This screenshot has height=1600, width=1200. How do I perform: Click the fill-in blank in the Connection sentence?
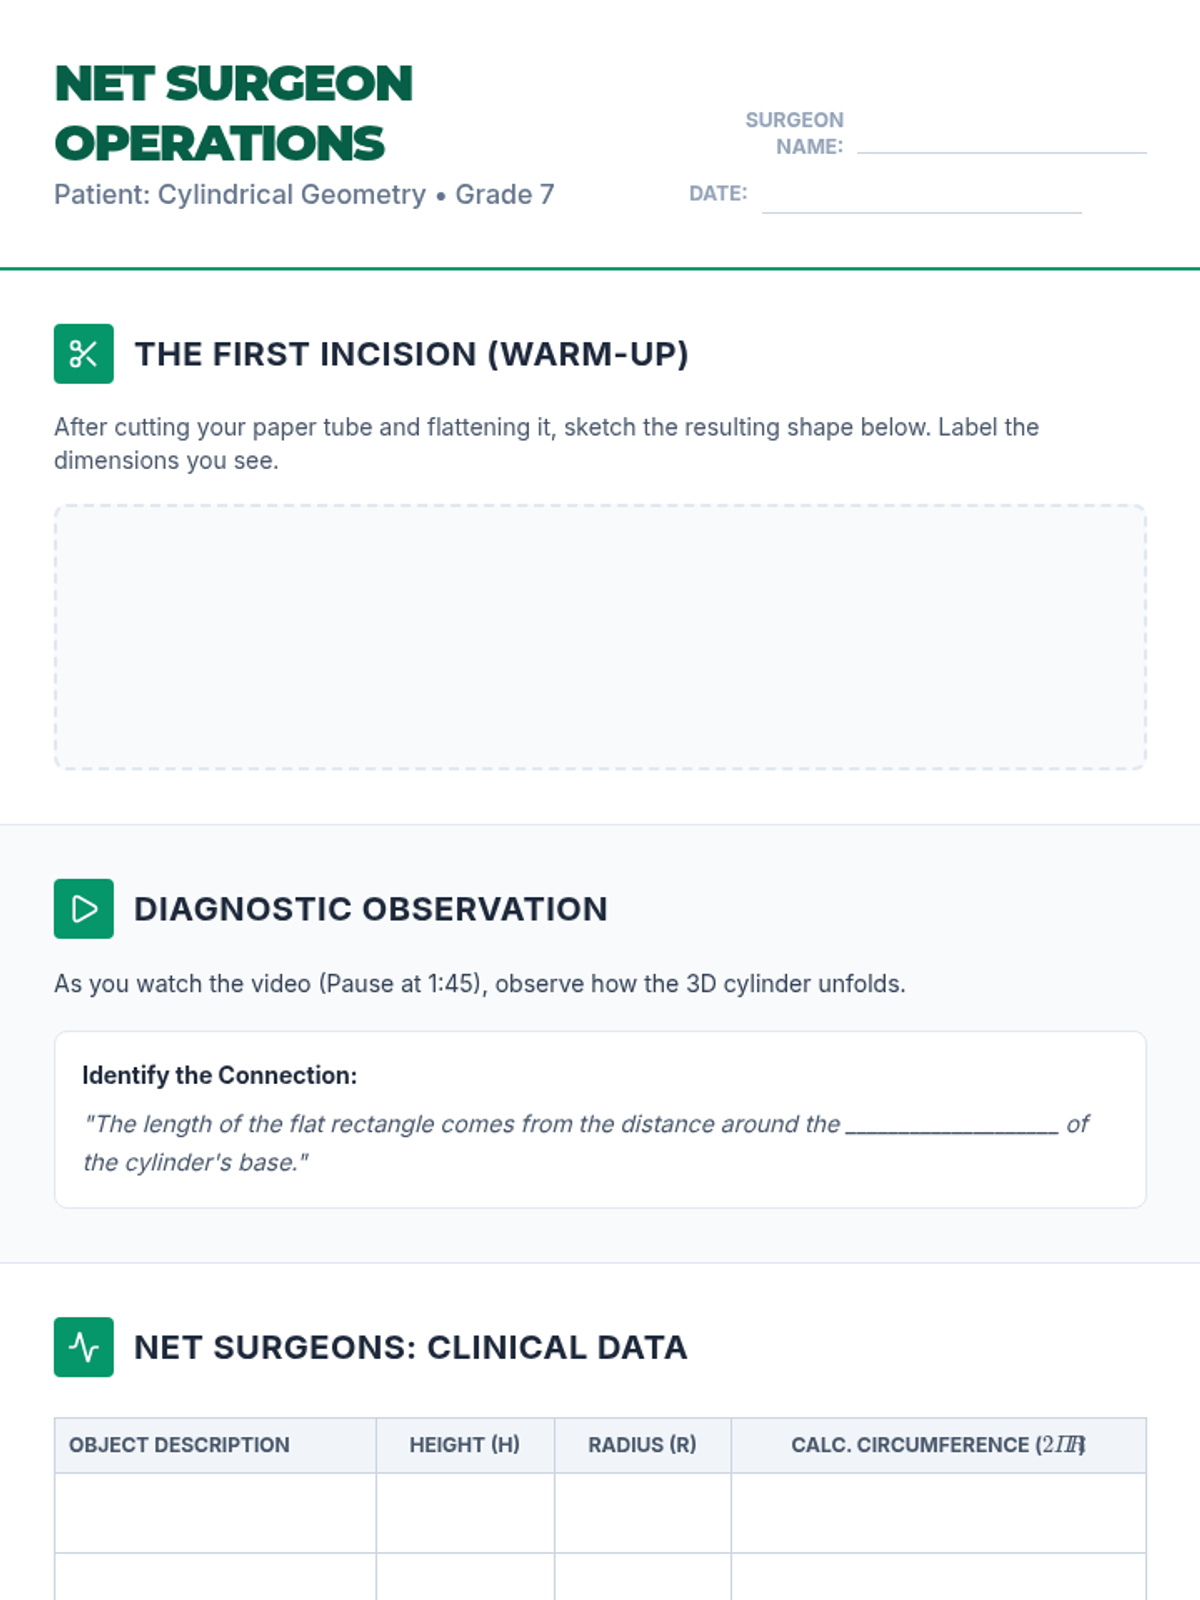(952, 1125)
